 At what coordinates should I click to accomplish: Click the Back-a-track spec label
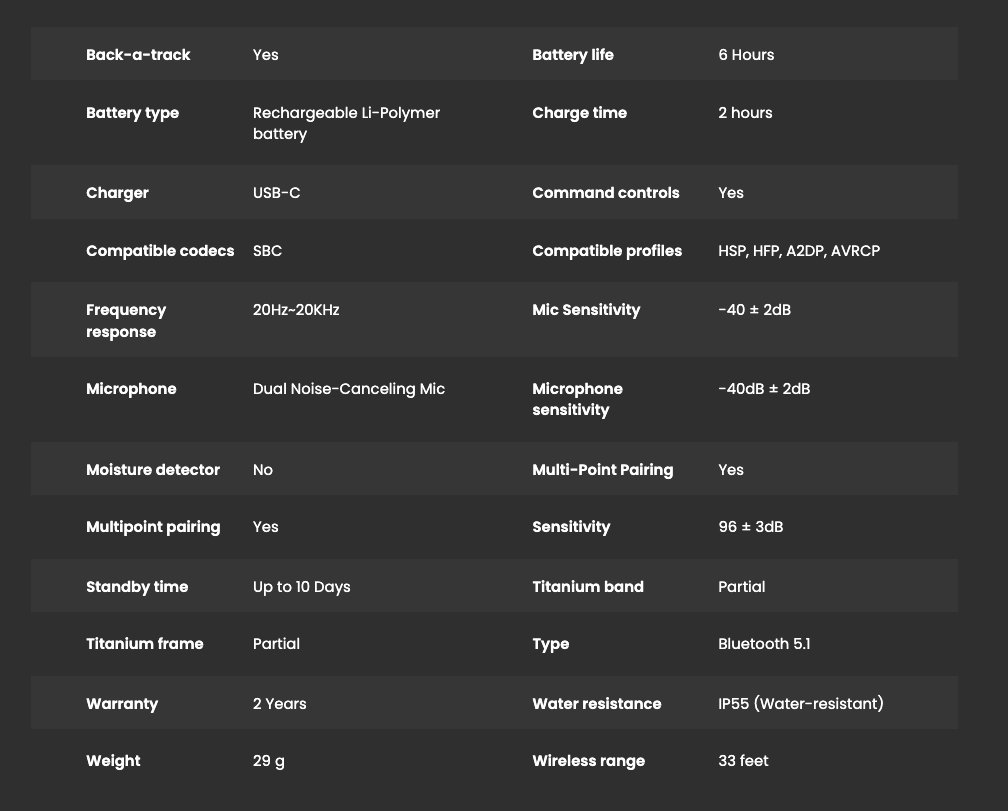(138, 55)
